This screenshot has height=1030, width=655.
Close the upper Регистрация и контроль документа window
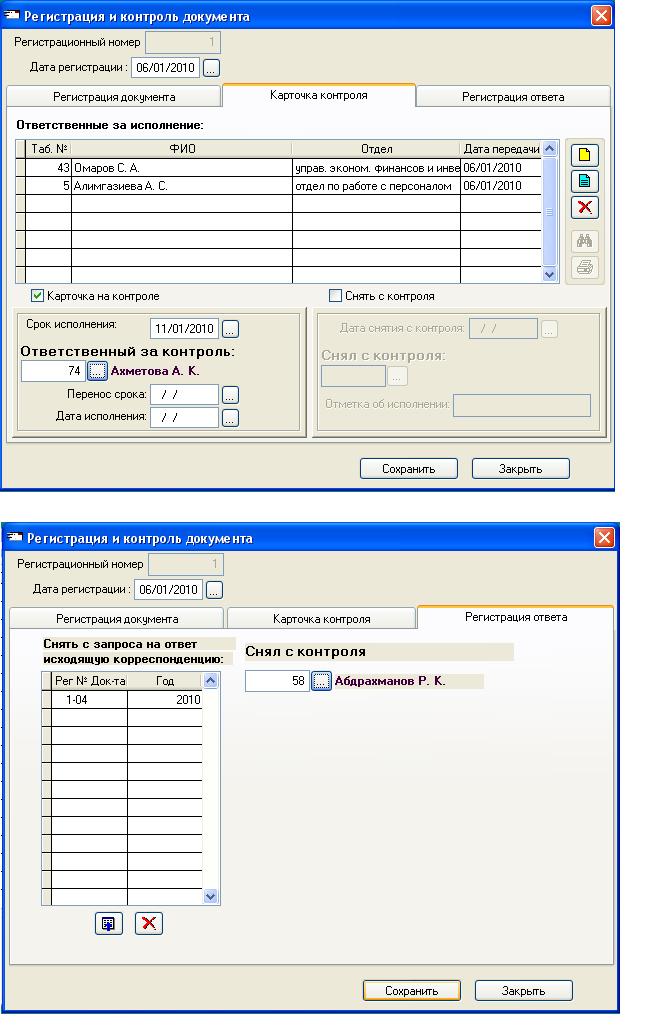[x=601, y=16]
